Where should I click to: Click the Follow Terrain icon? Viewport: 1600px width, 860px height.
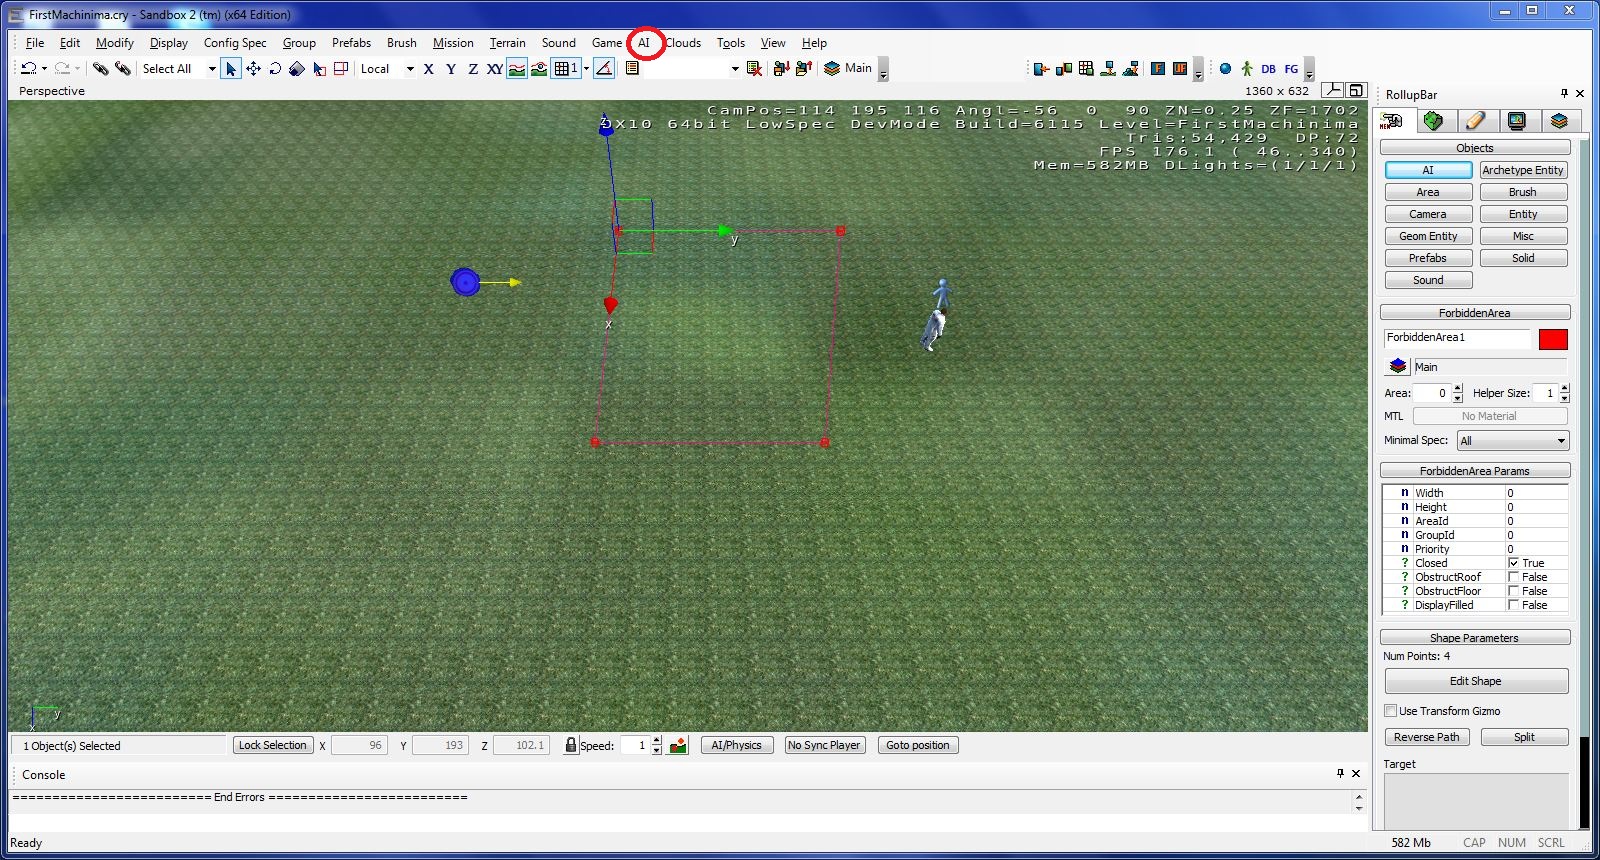[517, 68]
